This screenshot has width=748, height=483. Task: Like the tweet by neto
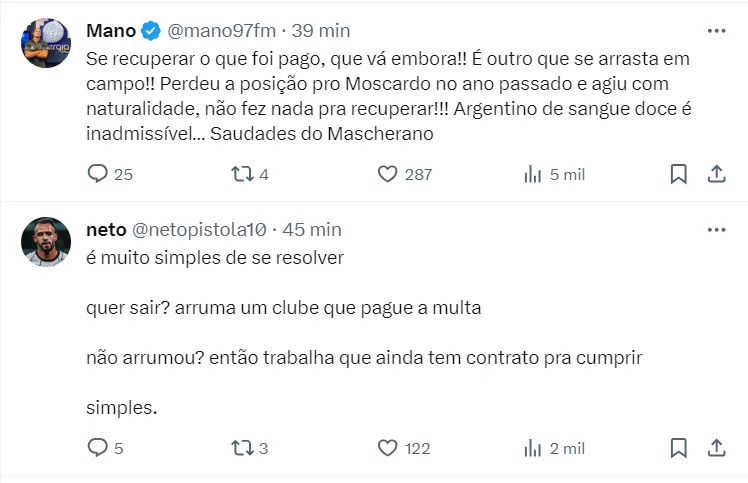click(388, 448)
